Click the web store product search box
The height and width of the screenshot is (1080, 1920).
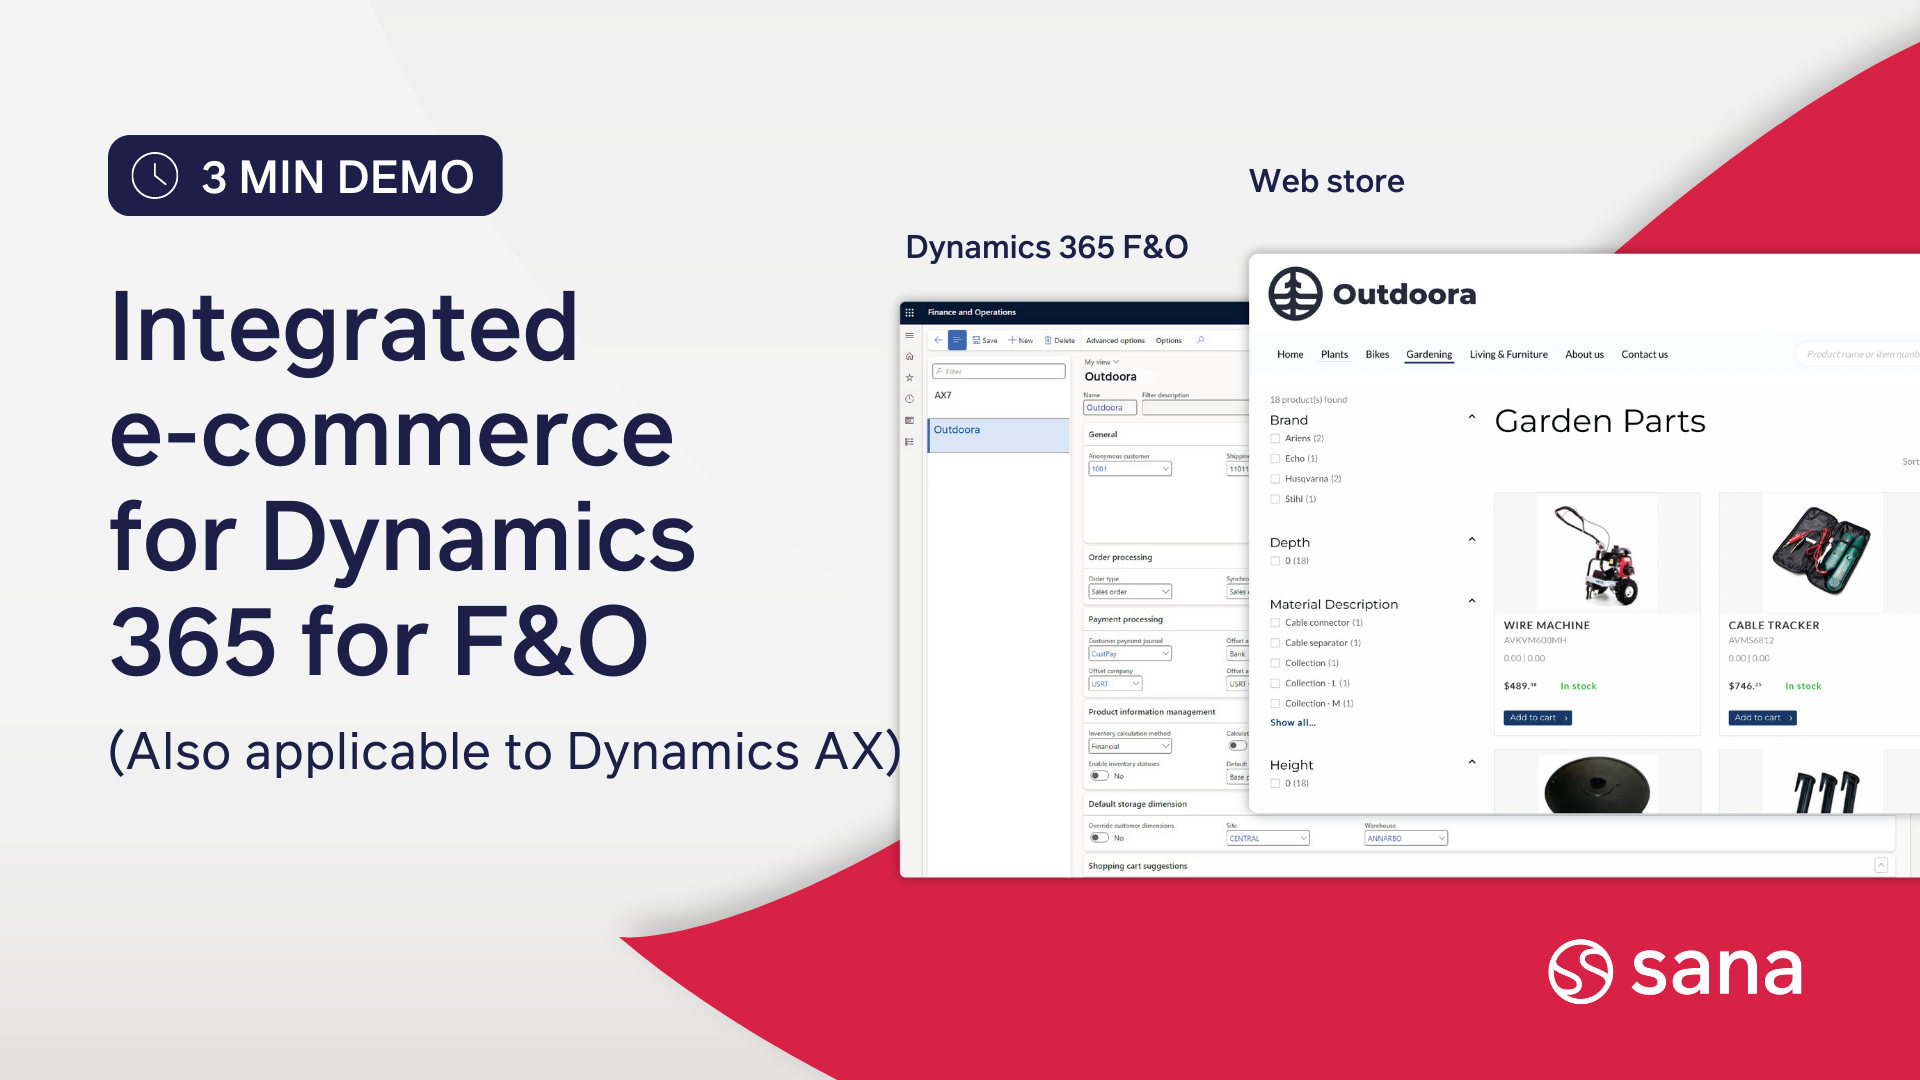pyautogui.click(x=1858, y=354)
